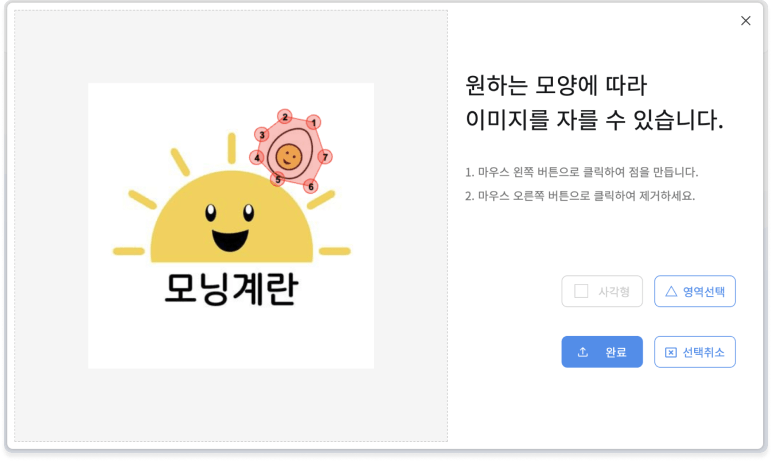Select vertex marker number 4
This screenshot has height=461, width=772.
(x=257, y=158)
